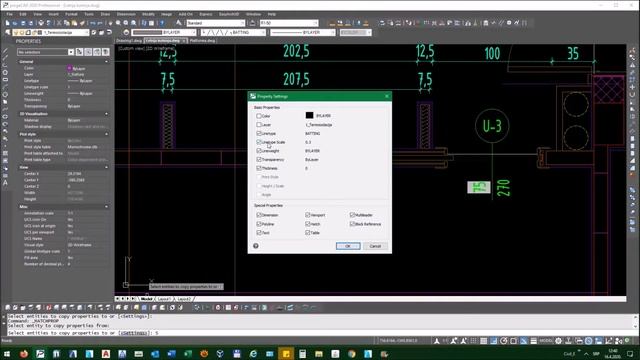The image size is (640, 360).
Task: Click the last icon in Properties panel header
Action: [x=106, y=52]
